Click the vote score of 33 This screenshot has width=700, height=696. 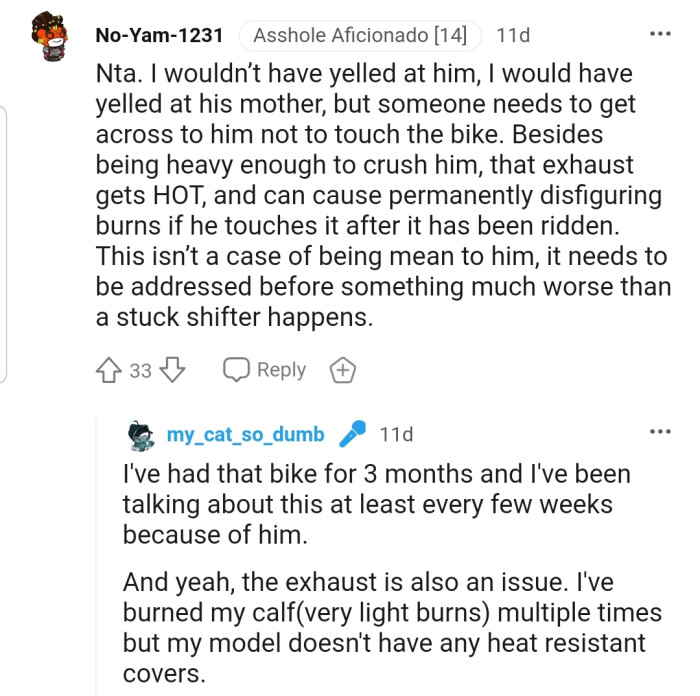click(x=141, y=371)
